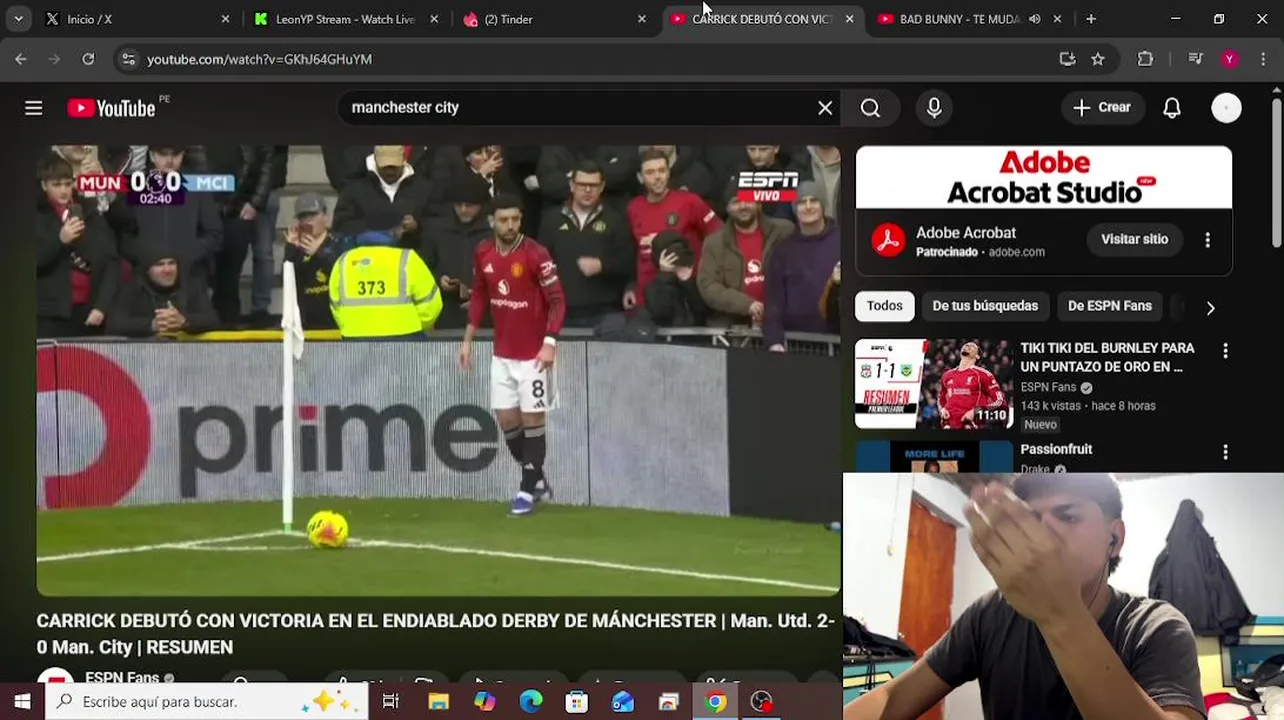This screenshot has width=1284, height=720.
Task: Open Microsoft Store from taskbar
Action: click(576, 702)
